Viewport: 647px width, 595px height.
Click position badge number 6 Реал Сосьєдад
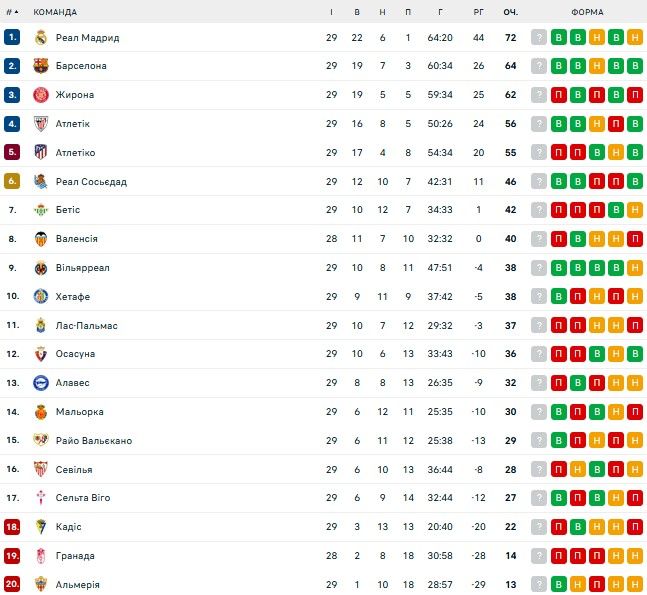tap(12, 182)
